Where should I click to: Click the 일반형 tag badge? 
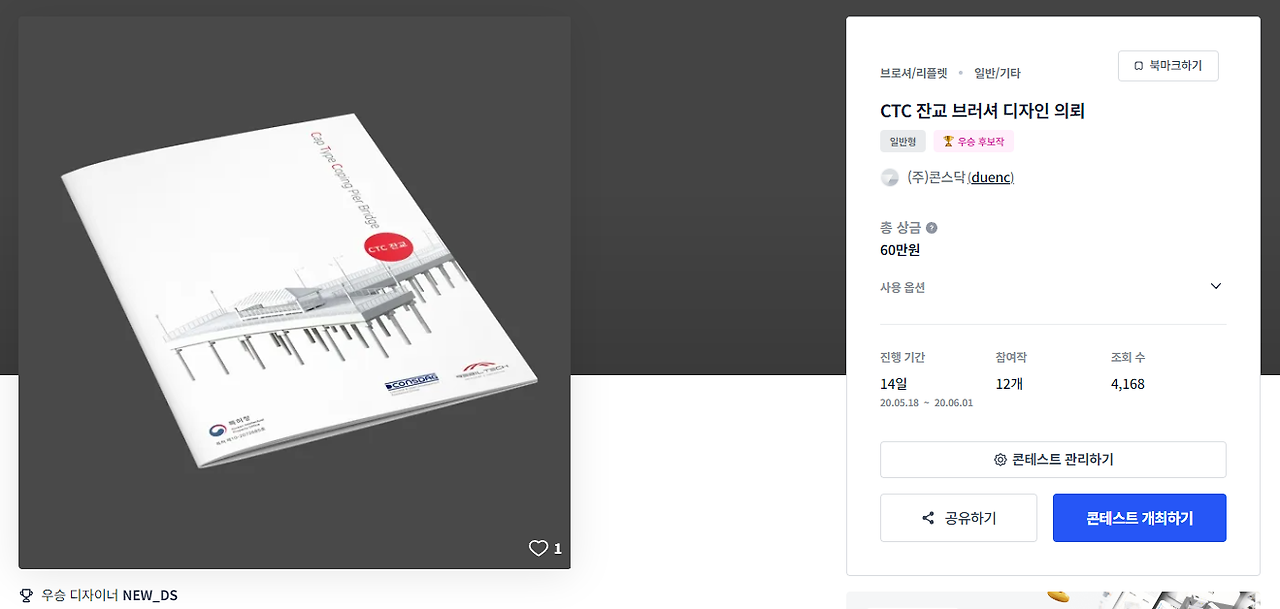903,141
